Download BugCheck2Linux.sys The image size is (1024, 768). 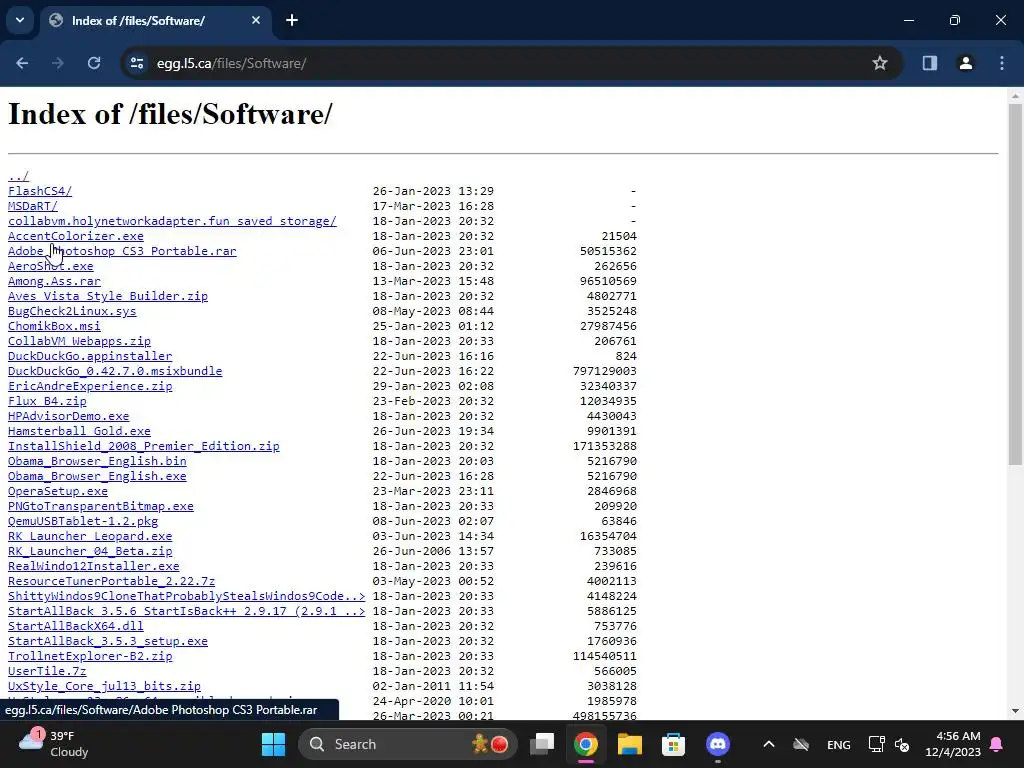[x=72, y=312]
